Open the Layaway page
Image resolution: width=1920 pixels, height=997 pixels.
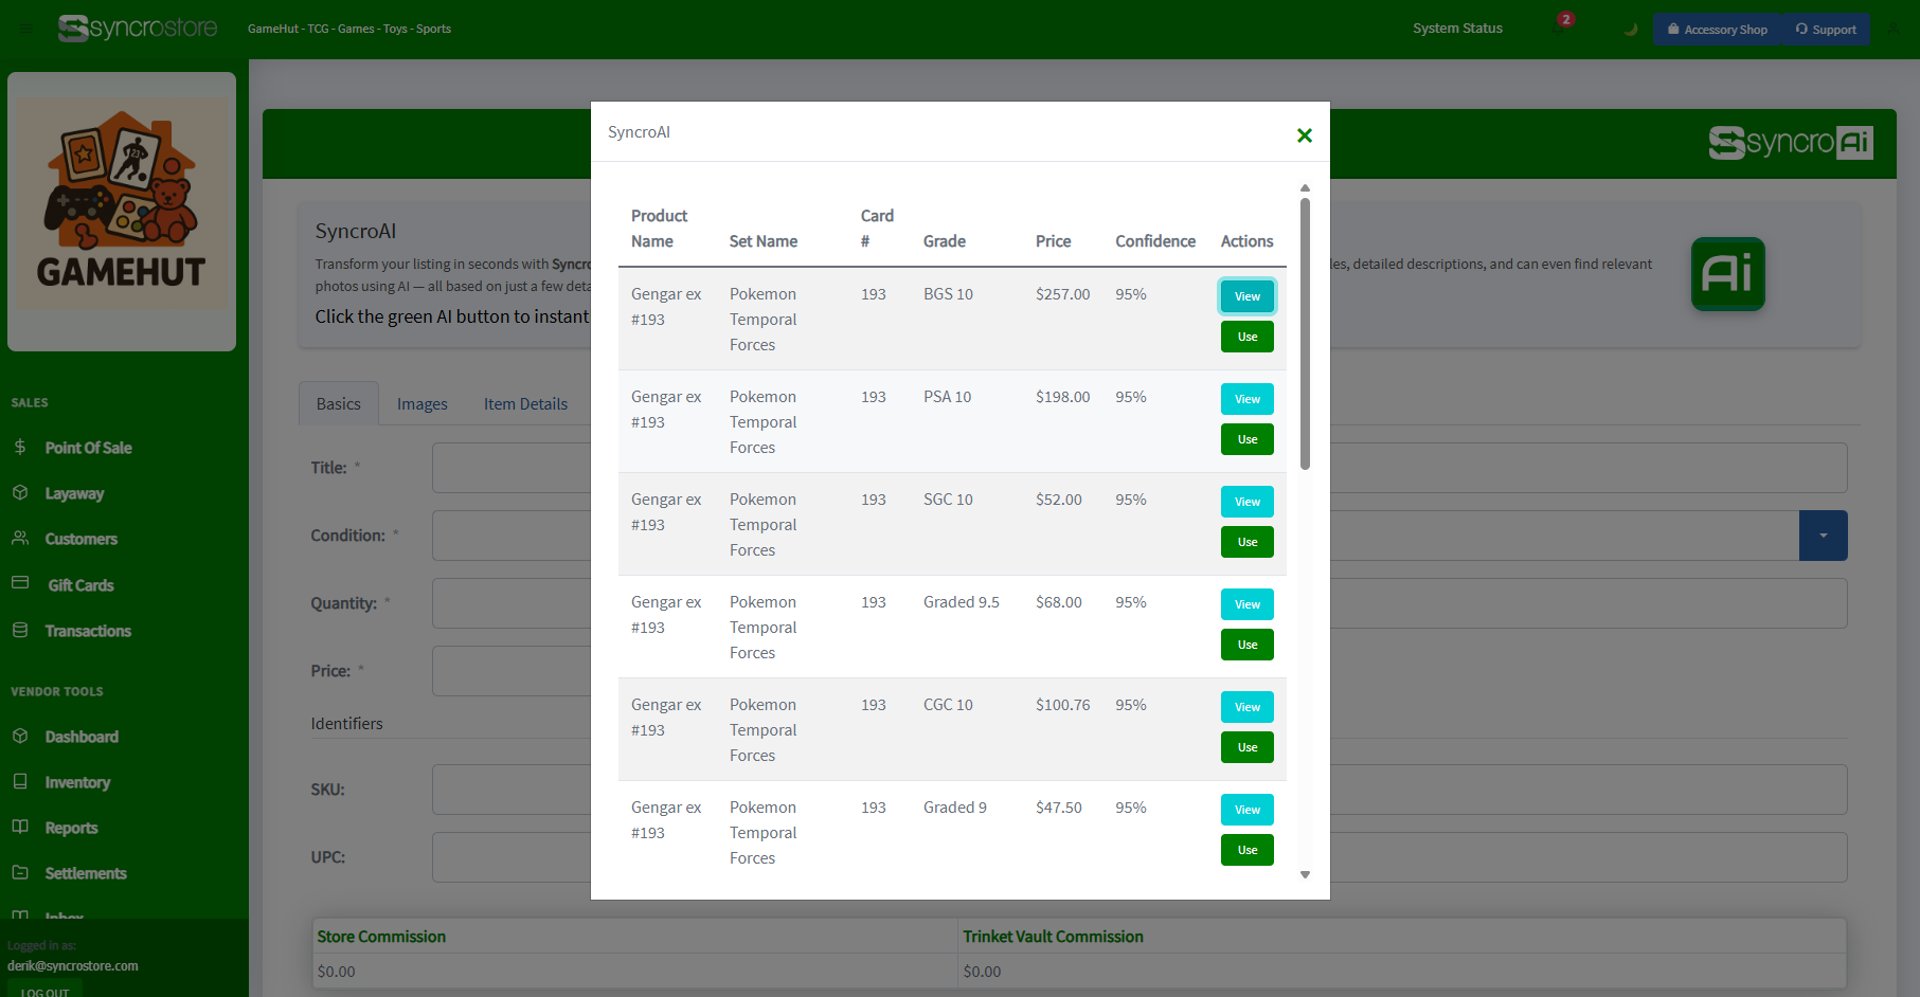74,494
